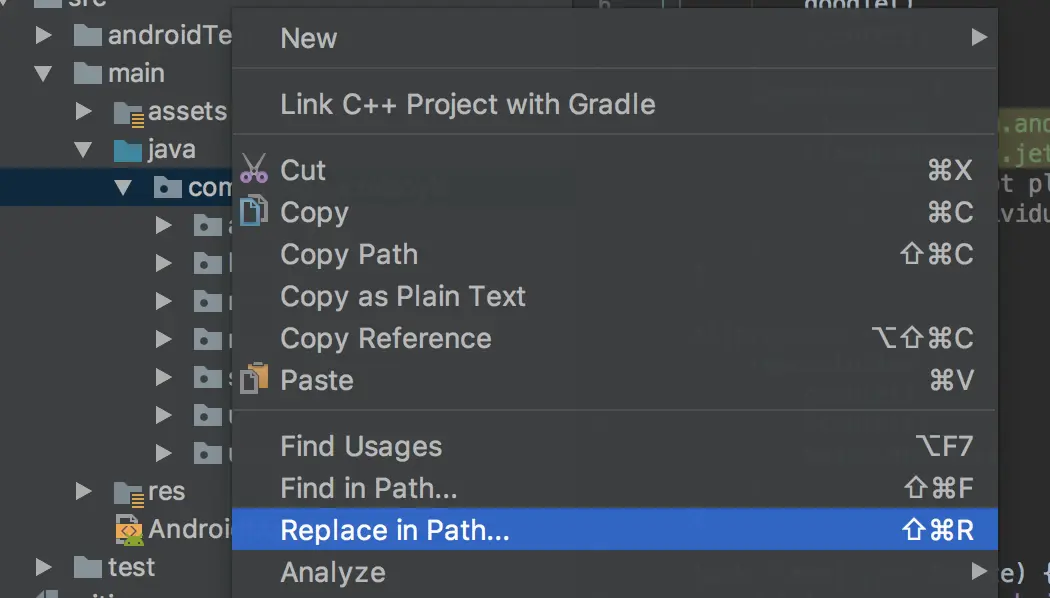Select the main folder in tree

tap(136, 74)
